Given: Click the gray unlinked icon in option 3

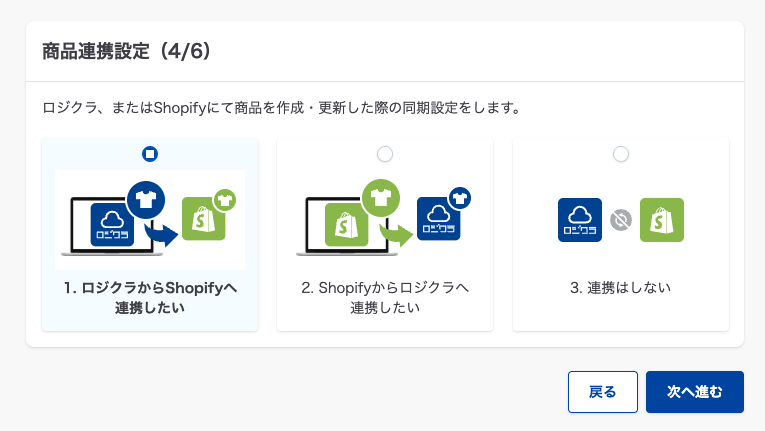Looking at the screenshot, I should coord(621,219).
